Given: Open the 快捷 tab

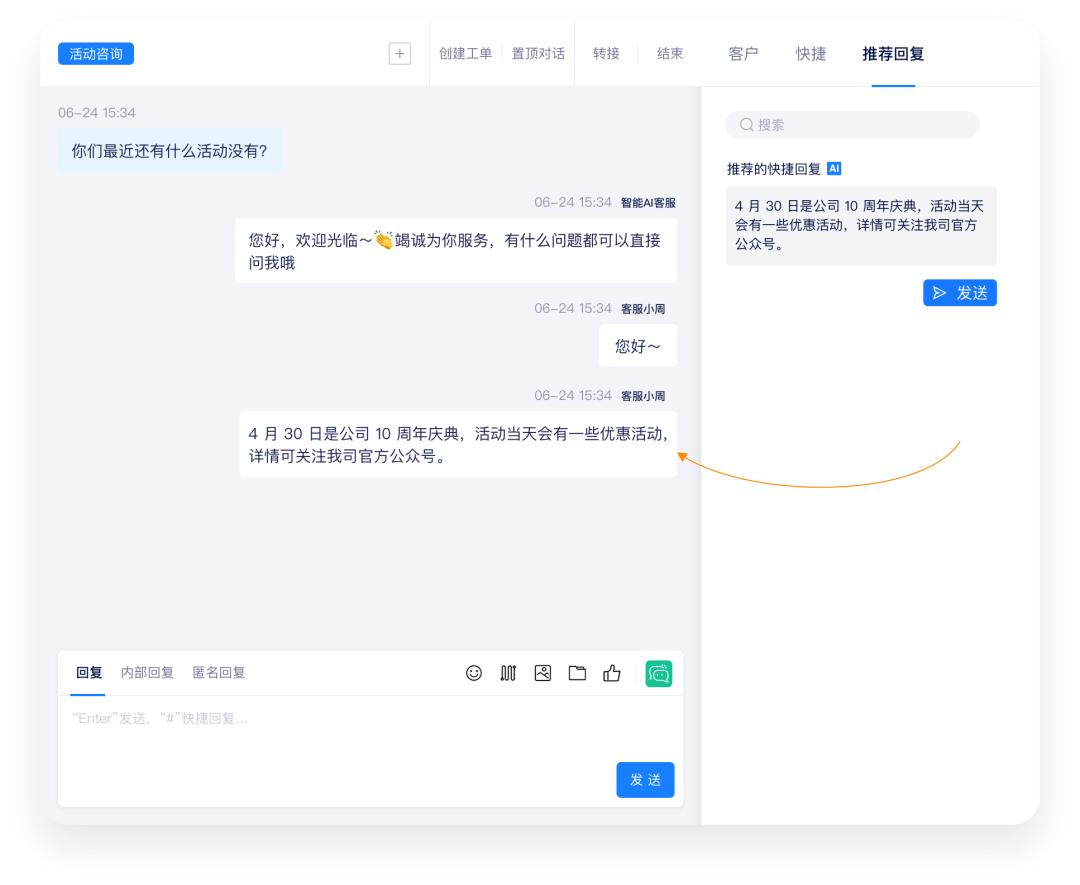Looking at the screenshot, I should pos(811,55).
